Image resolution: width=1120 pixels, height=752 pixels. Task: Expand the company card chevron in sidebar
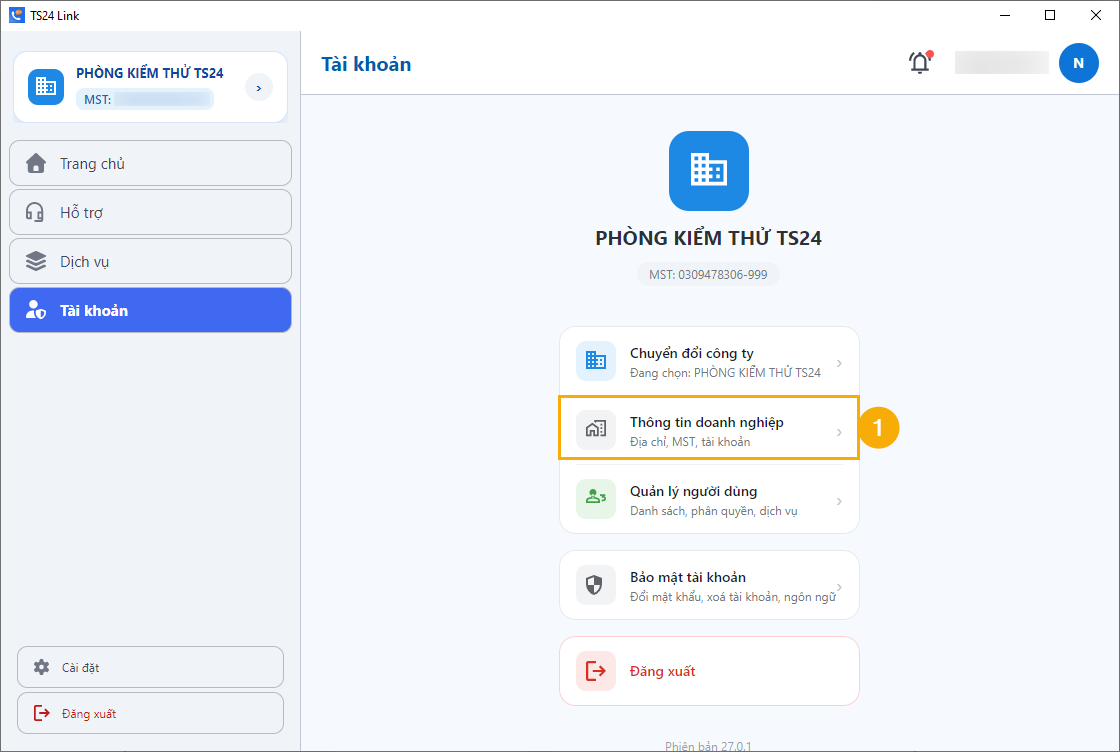coord(259,88)
